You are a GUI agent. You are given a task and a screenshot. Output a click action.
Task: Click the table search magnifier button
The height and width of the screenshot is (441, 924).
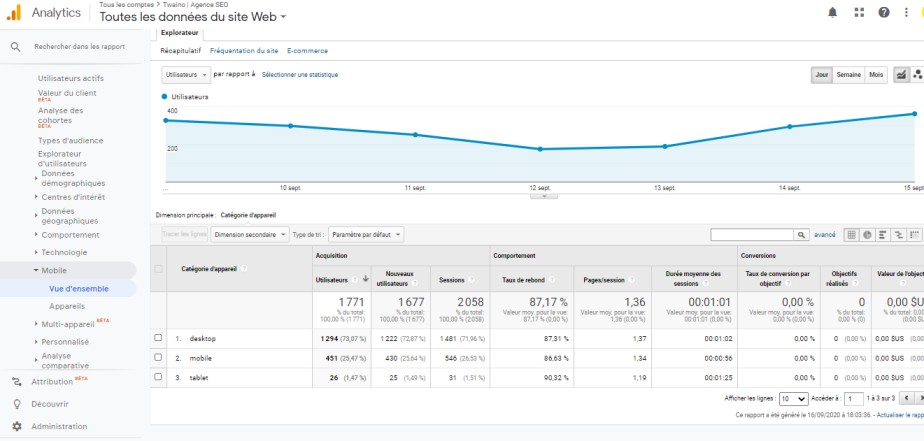[x=801, y=235]
